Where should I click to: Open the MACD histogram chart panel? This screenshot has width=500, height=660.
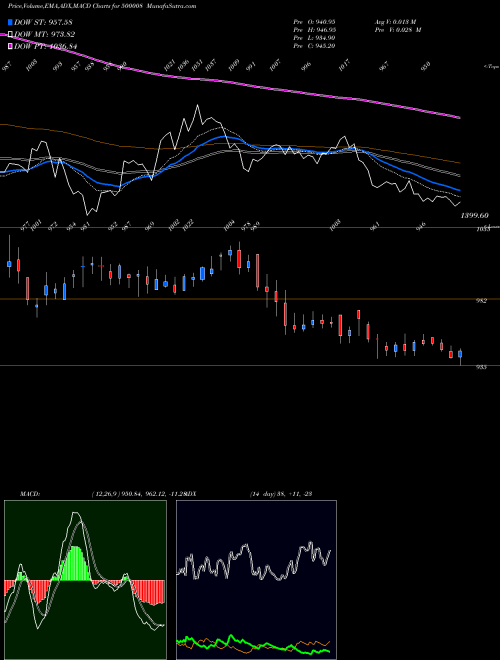(x=85, y=580)
